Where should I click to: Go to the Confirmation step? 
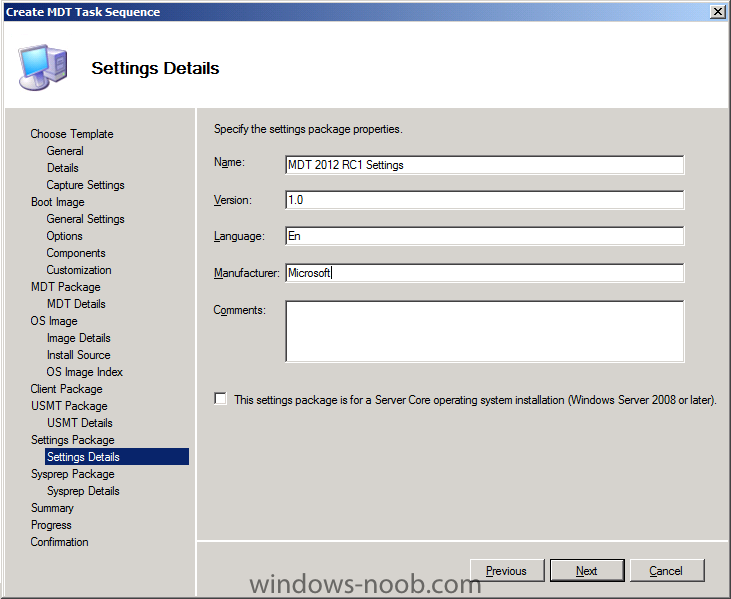tap(59, 542)
